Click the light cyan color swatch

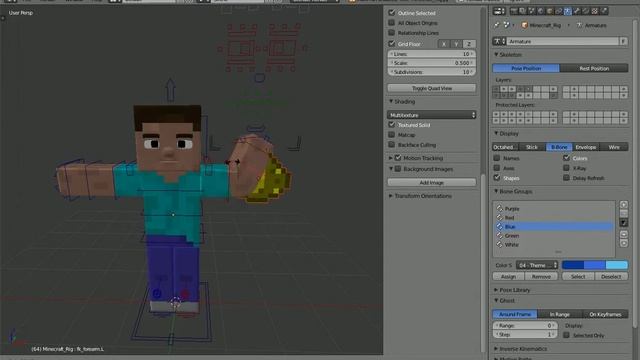point(617,265)
